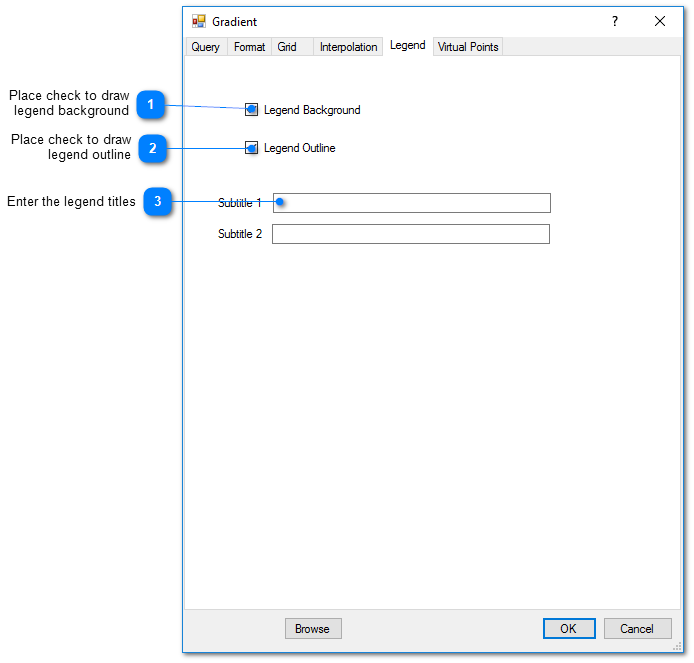The width and height of the screenshot is (694, 663).
Task: Confirm the dialog with OK
Action: pos(568,628)
